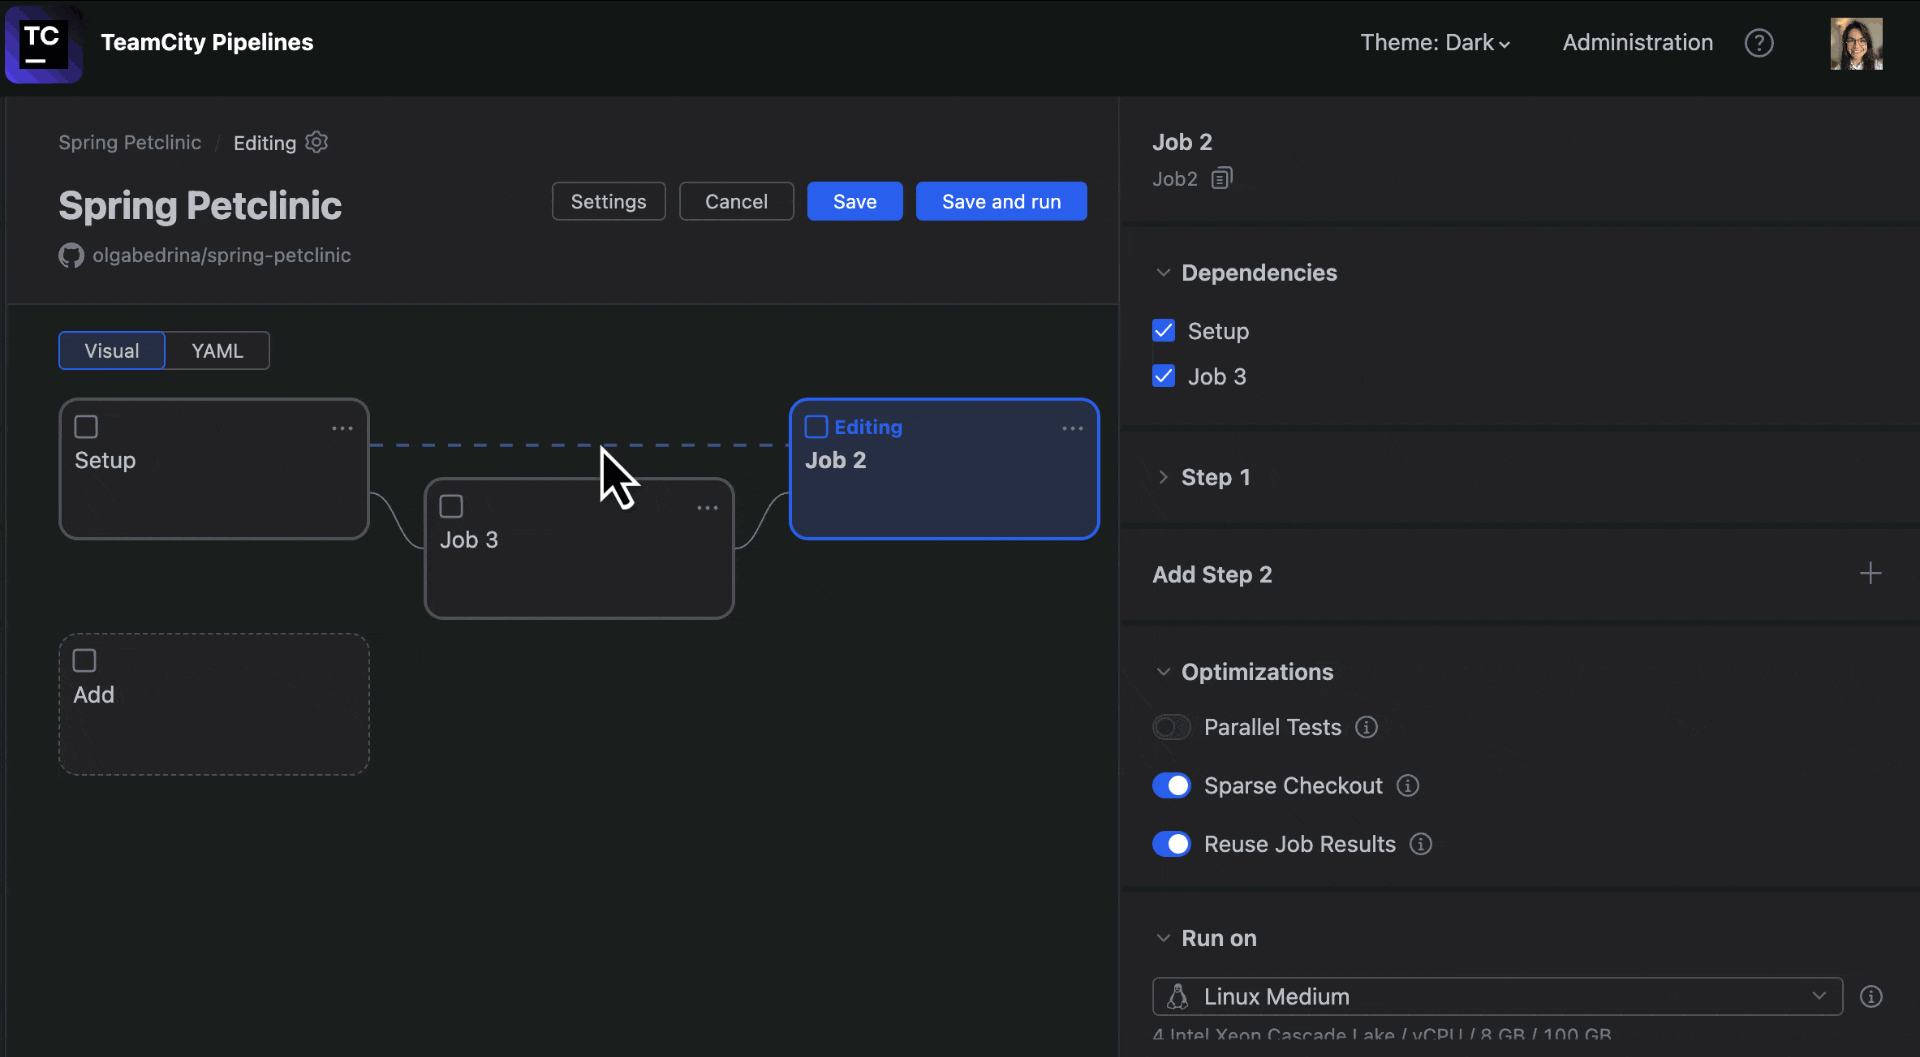Image resolution: width=1920 pixels, height=1057 pixels.
Task: Click Save and run button
Action: 1001,202
